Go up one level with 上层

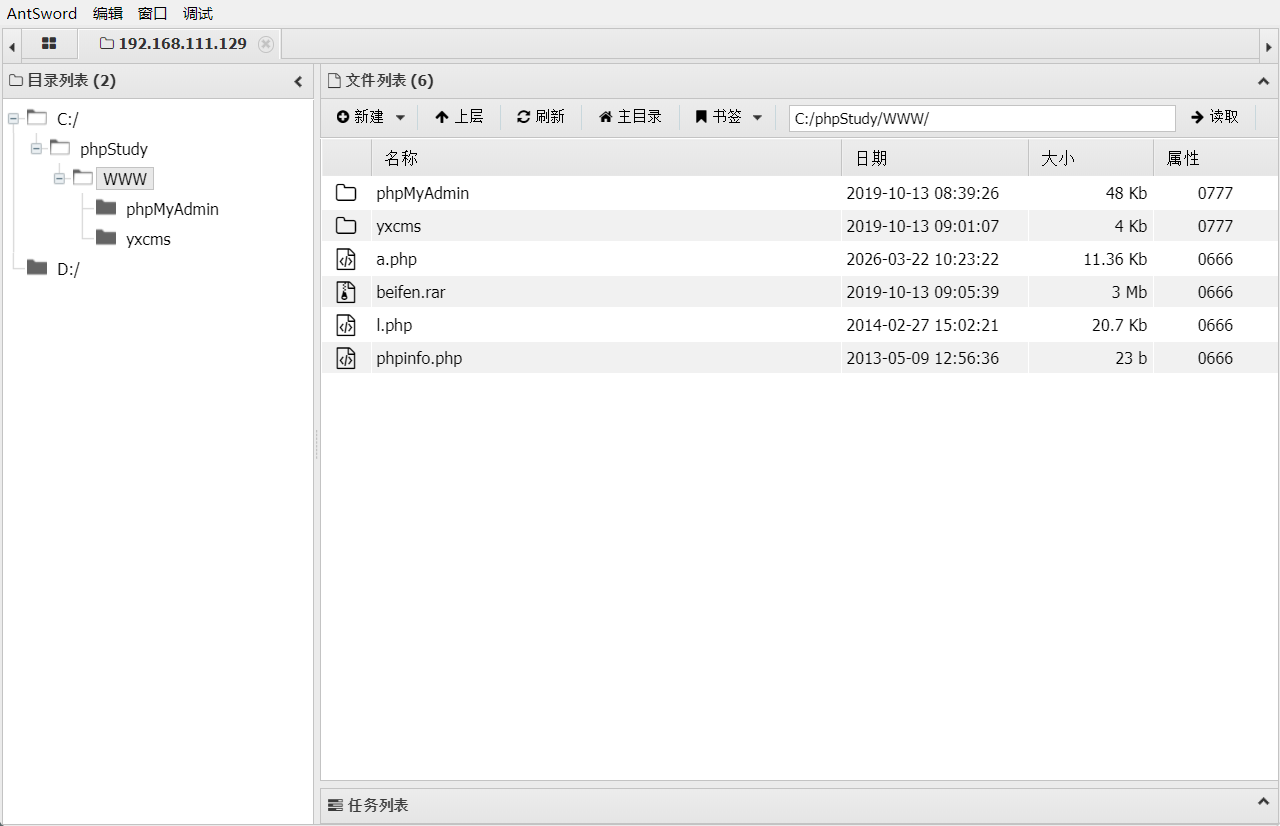[x=459, y=117]
